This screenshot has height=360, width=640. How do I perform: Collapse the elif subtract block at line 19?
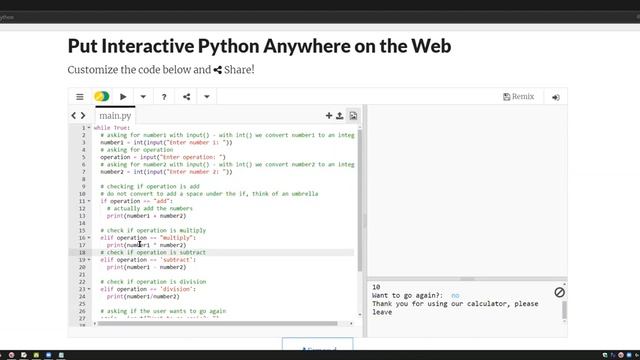89,260
